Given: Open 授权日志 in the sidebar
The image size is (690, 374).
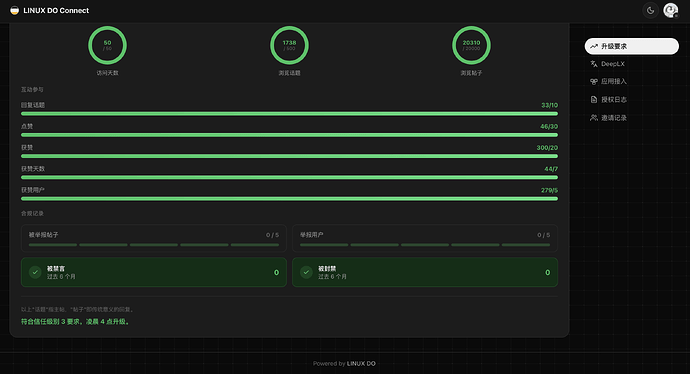Looking at the screenshot, I should [x=631, y=99].
